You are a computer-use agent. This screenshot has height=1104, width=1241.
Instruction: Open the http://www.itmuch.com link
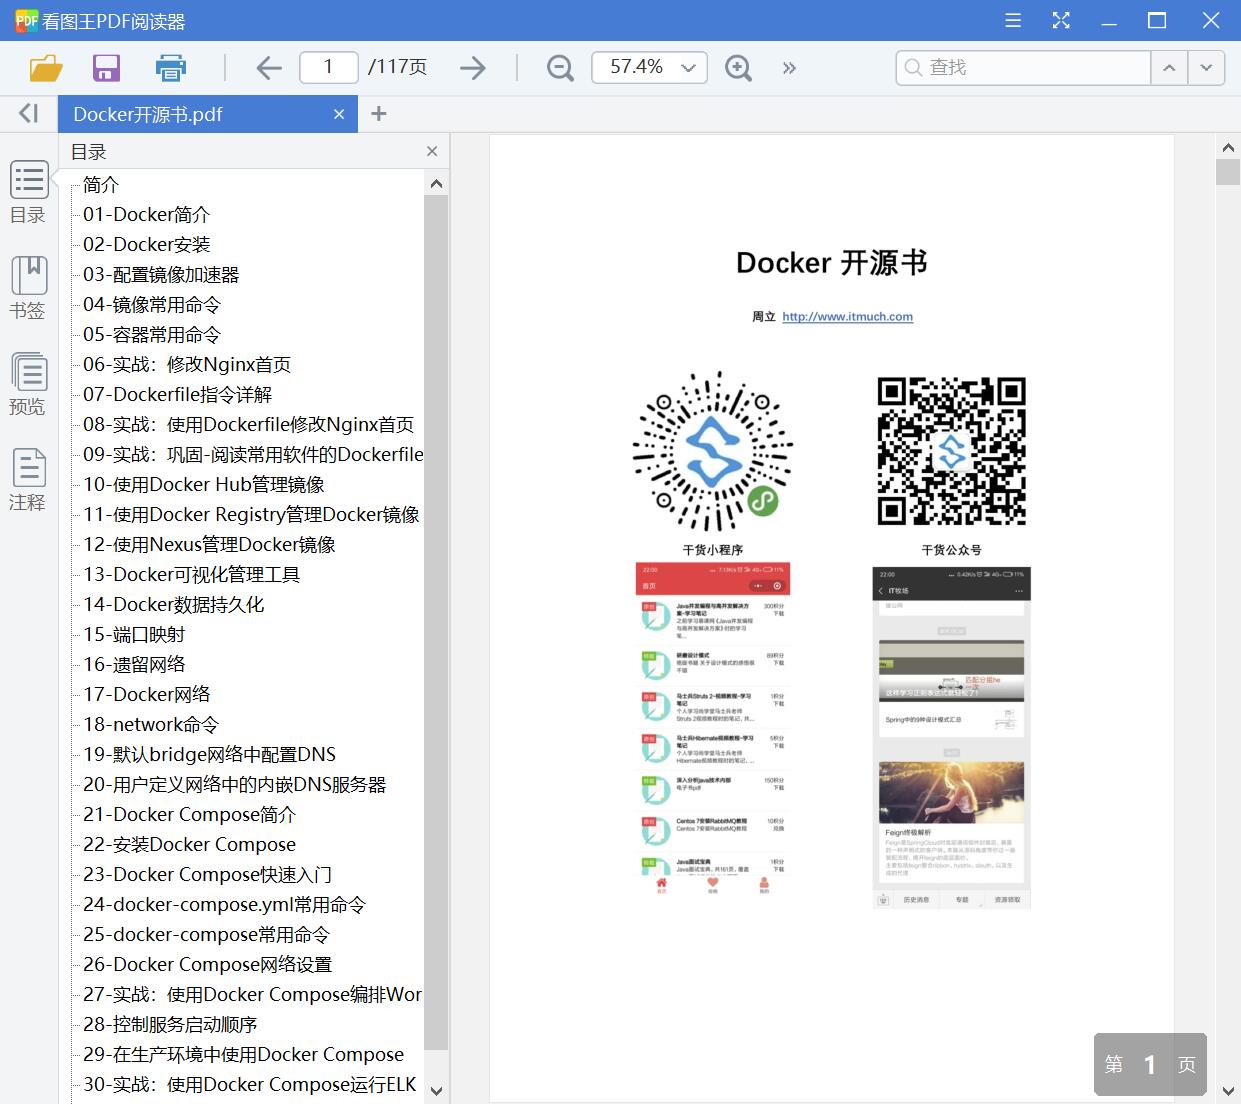[x=847, y=317]
